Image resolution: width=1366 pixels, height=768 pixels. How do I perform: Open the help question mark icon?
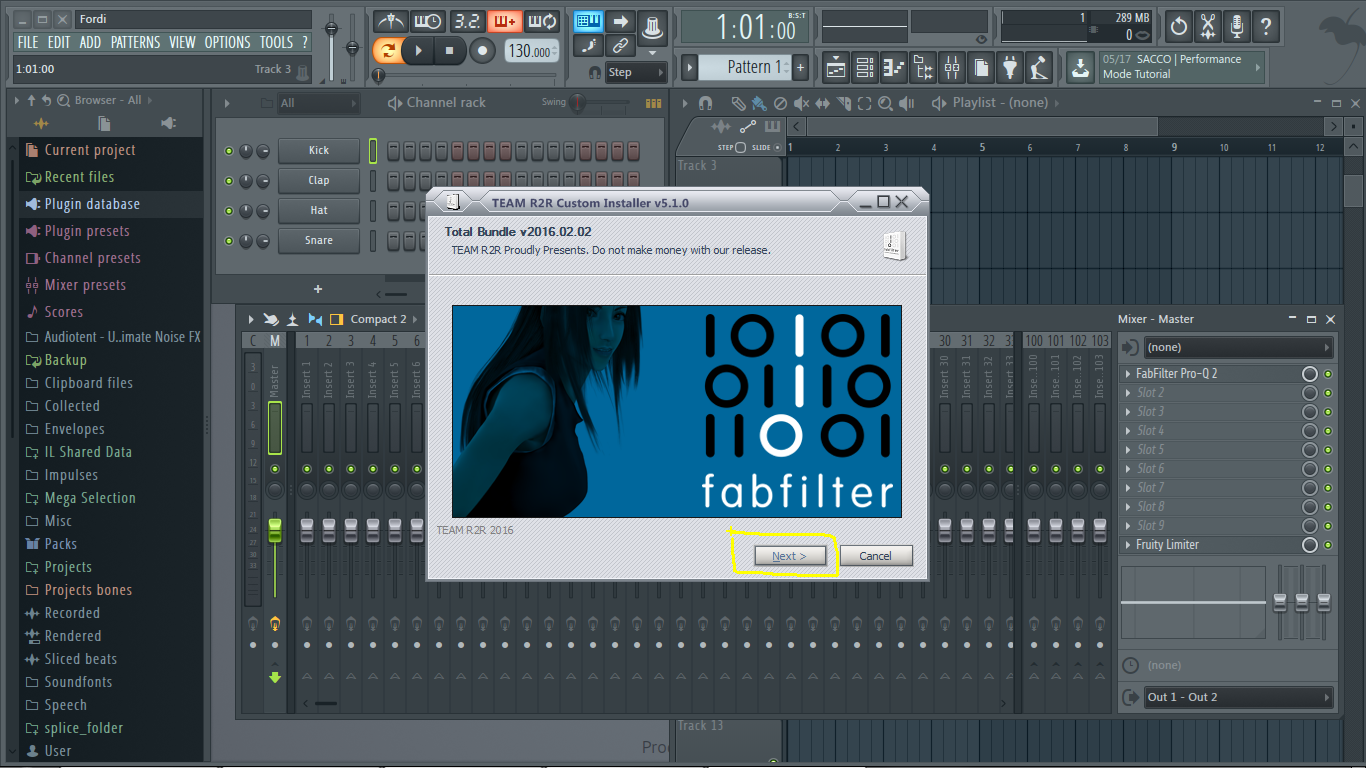coord(1266,26)
